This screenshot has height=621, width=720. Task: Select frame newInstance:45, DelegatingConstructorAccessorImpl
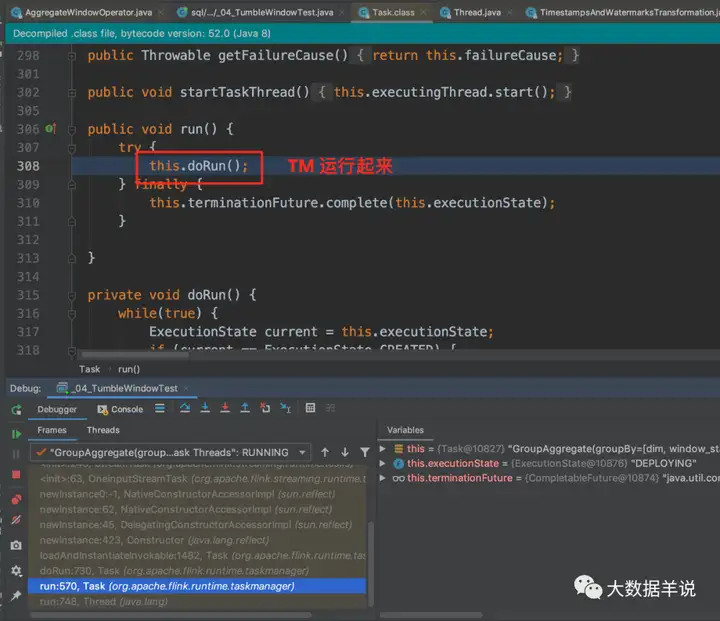click(x=197, y=525)
